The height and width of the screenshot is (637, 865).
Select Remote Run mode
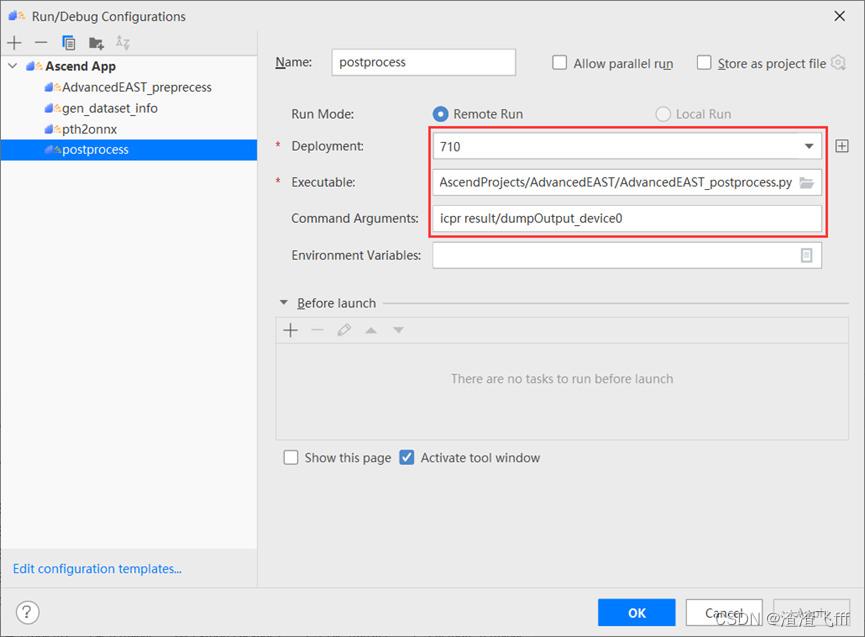(440, 114)
